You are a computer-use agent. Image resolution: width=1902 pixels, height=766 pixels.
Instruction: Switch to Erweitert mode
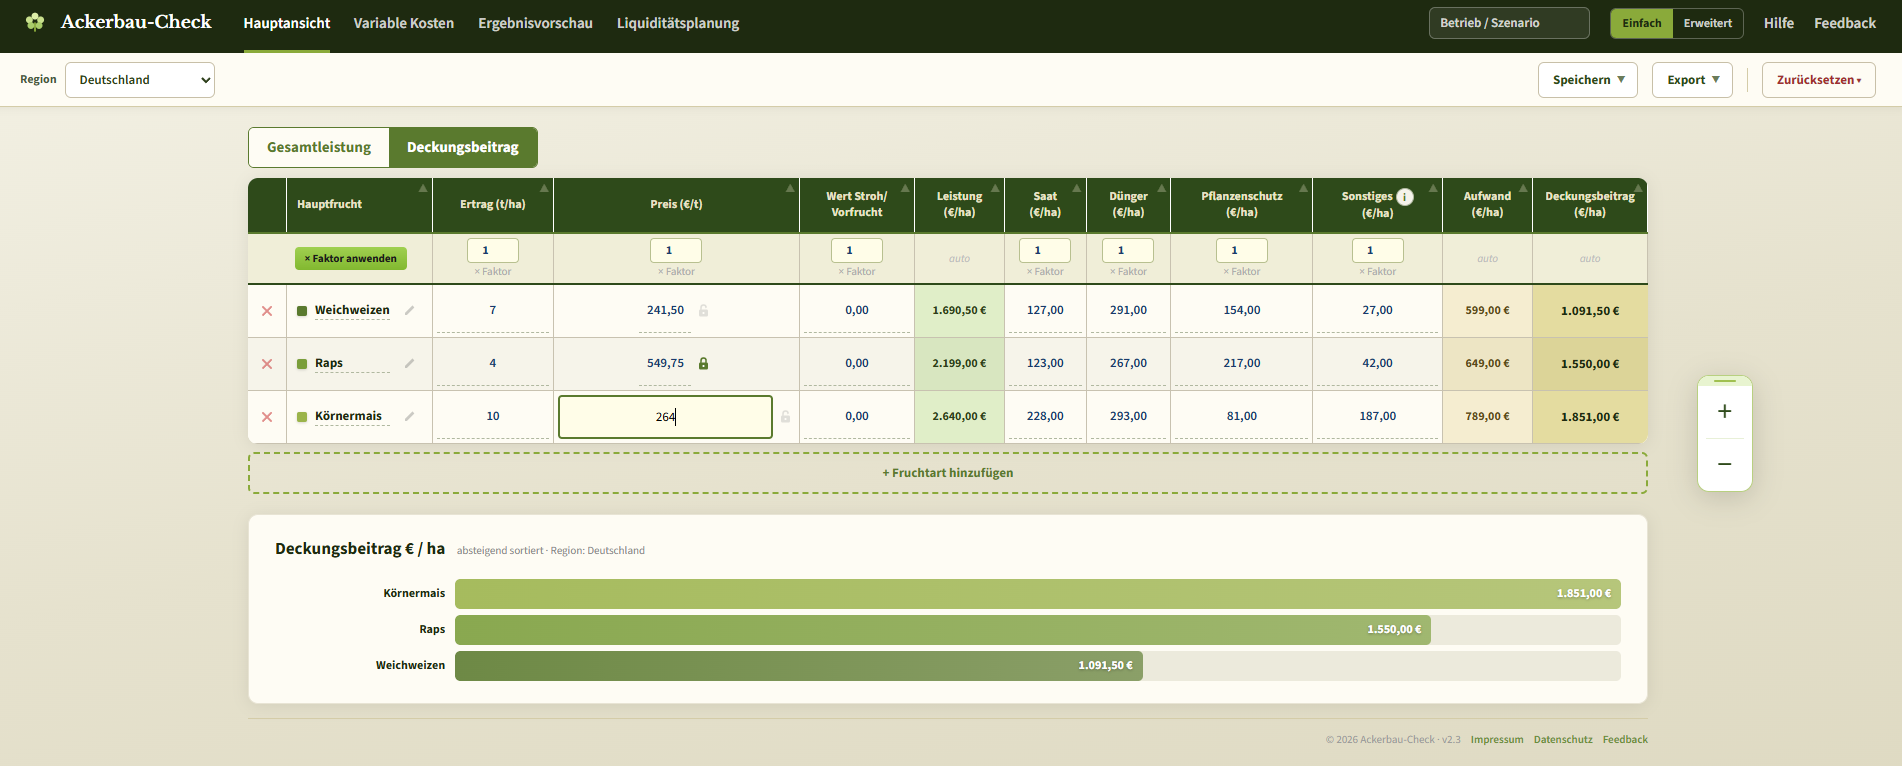point(1707,23)
